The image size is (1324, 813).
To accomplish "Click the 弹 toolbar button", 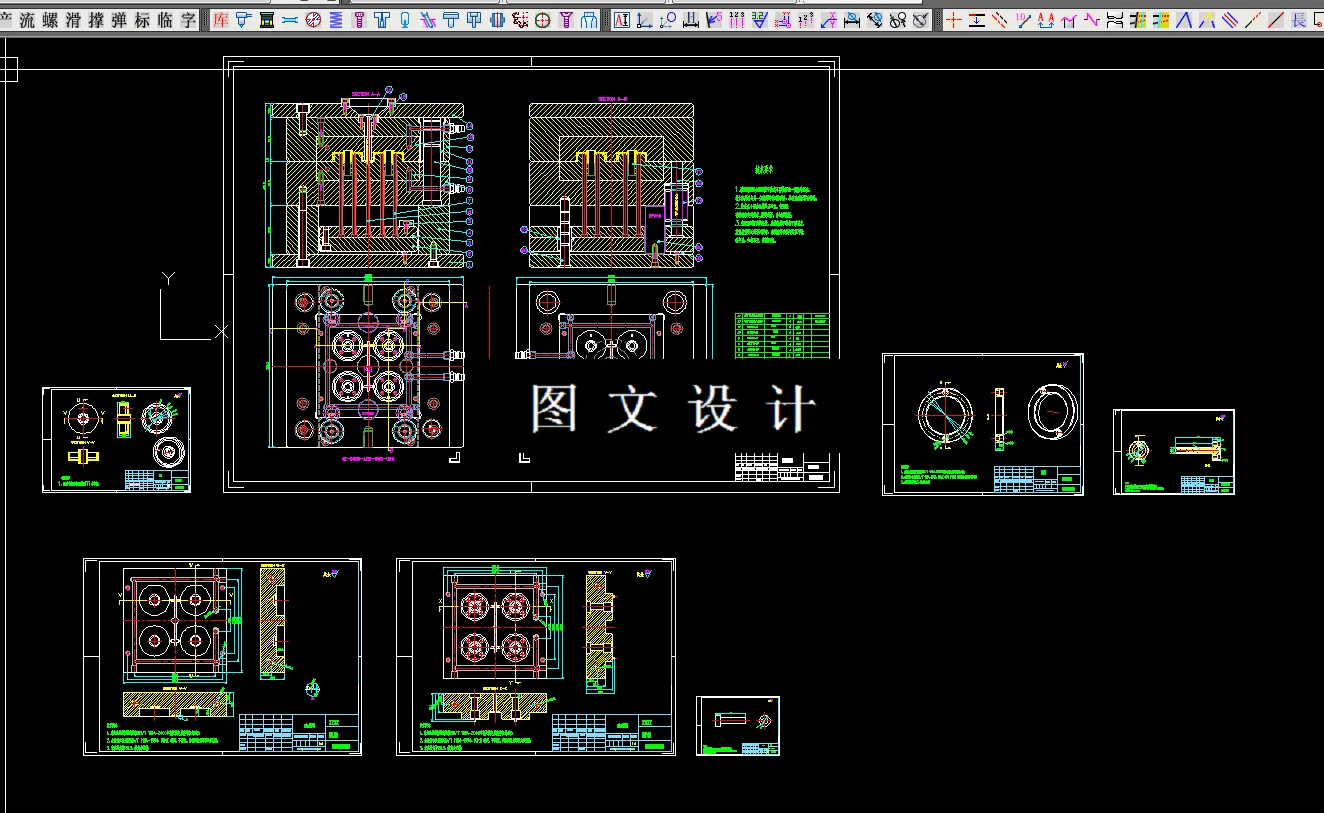I will pyautogui.click(x=120, y=19).
